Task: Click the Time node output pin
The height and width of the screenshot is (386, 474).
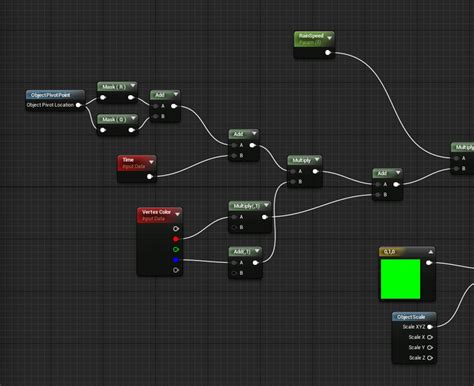Action: point(150,176)
